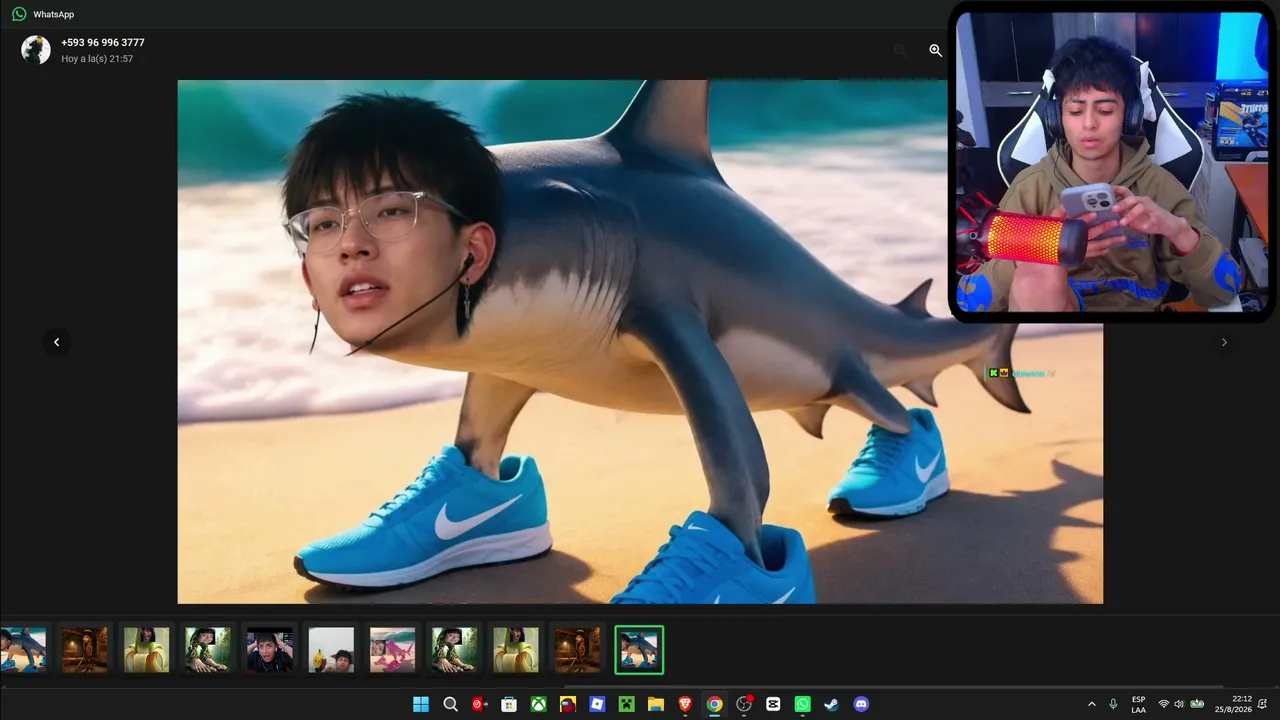Go to the previous image

56,342
